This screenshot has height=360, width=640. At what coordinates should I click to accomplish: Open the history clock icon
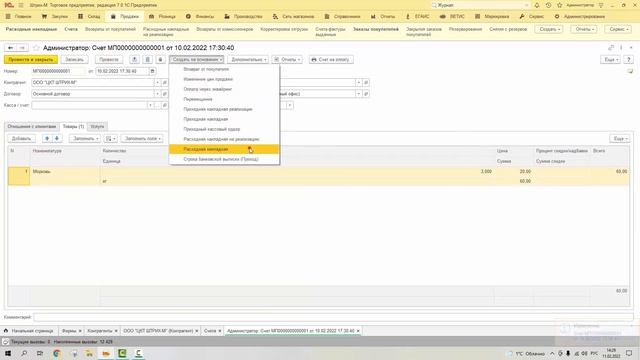click(548, 5)
